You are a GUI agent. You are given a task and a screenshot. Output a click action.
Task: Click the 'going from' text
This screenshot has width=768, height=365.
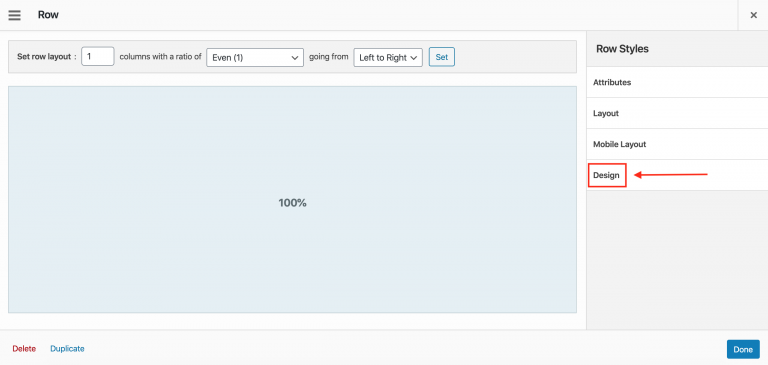[x=329, y=57]
